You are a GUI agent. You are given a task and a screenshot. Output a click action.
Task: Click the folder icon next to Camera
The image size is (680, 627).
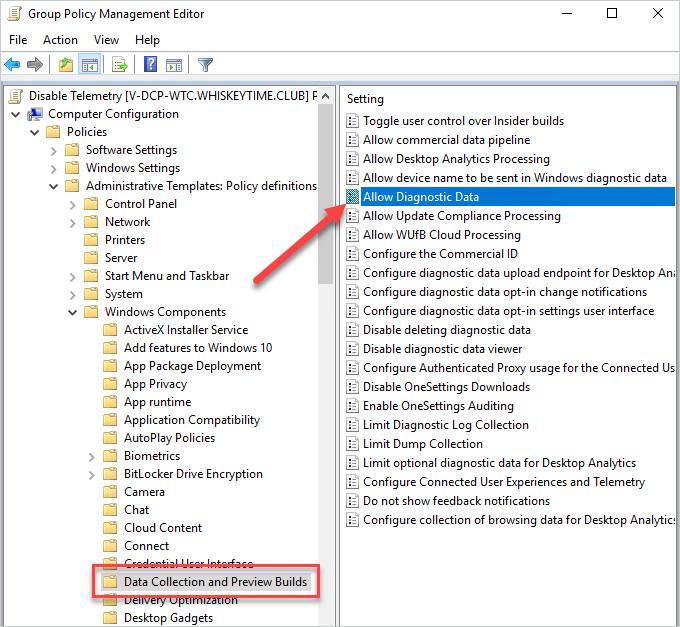110,492
